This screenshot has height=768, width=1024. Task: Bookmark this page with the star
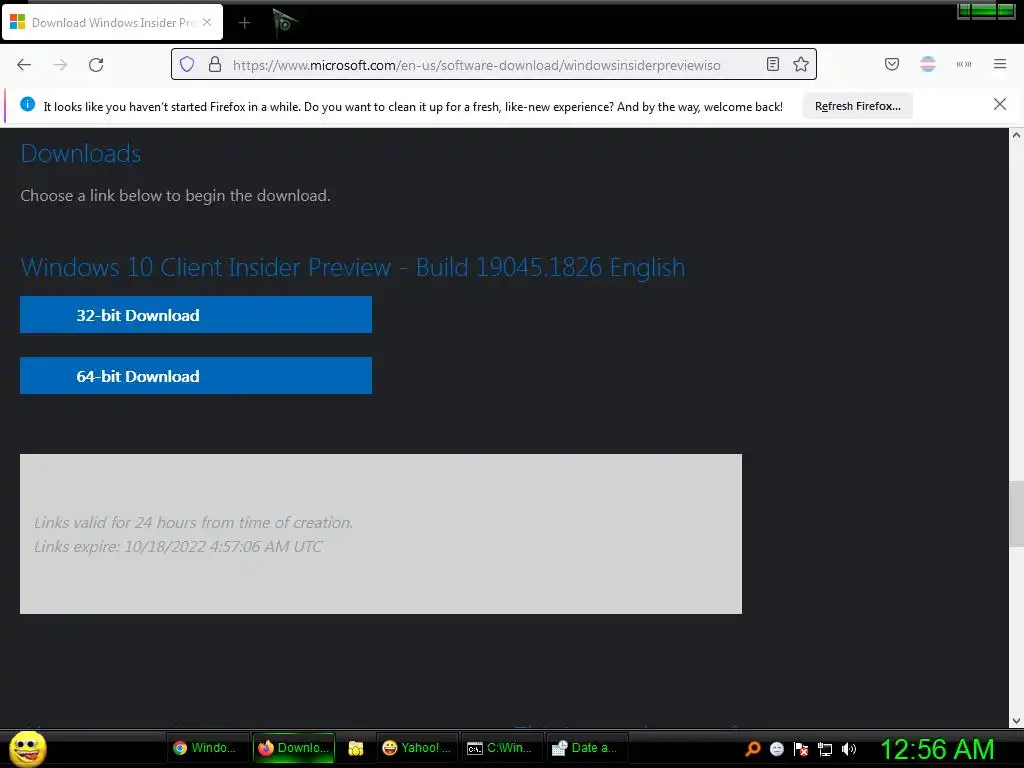tap(801, 64)
